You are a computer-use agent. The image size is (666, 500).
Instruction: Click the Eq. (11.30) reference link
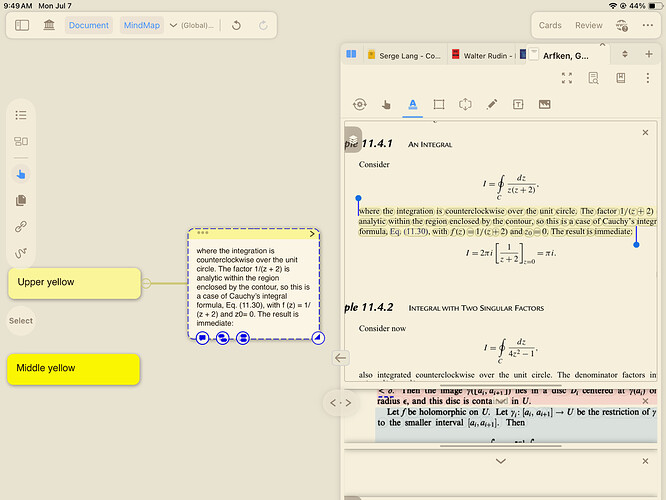[408, 232]
